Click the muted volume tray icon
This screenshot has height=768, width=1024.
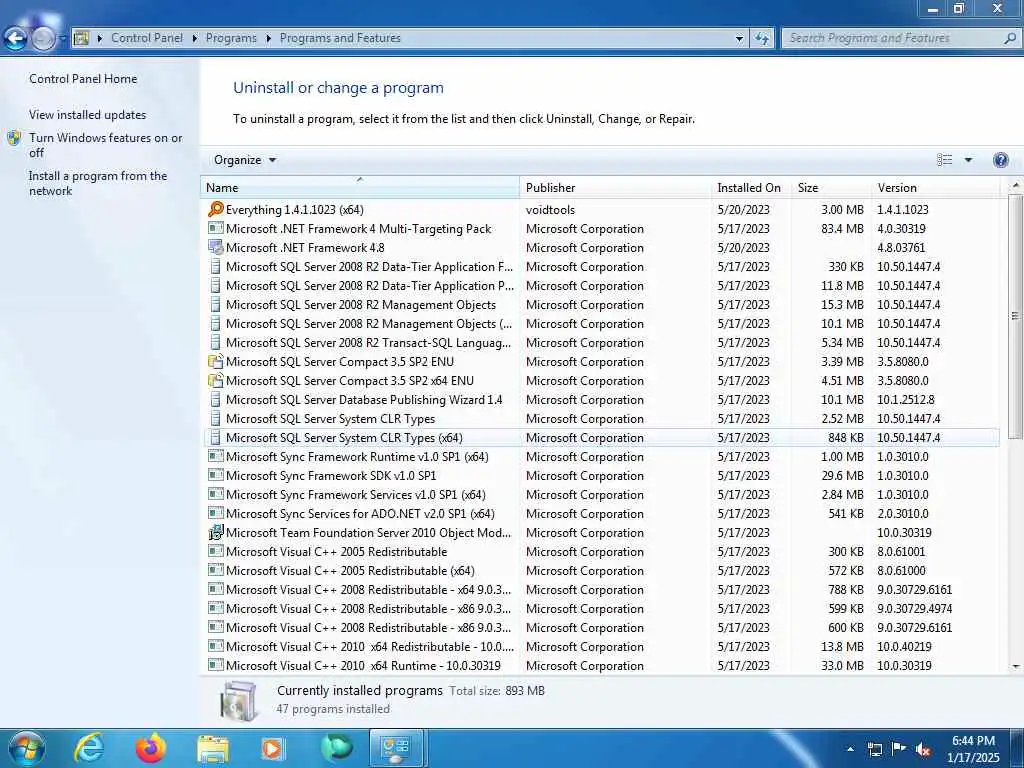[923, 749]
